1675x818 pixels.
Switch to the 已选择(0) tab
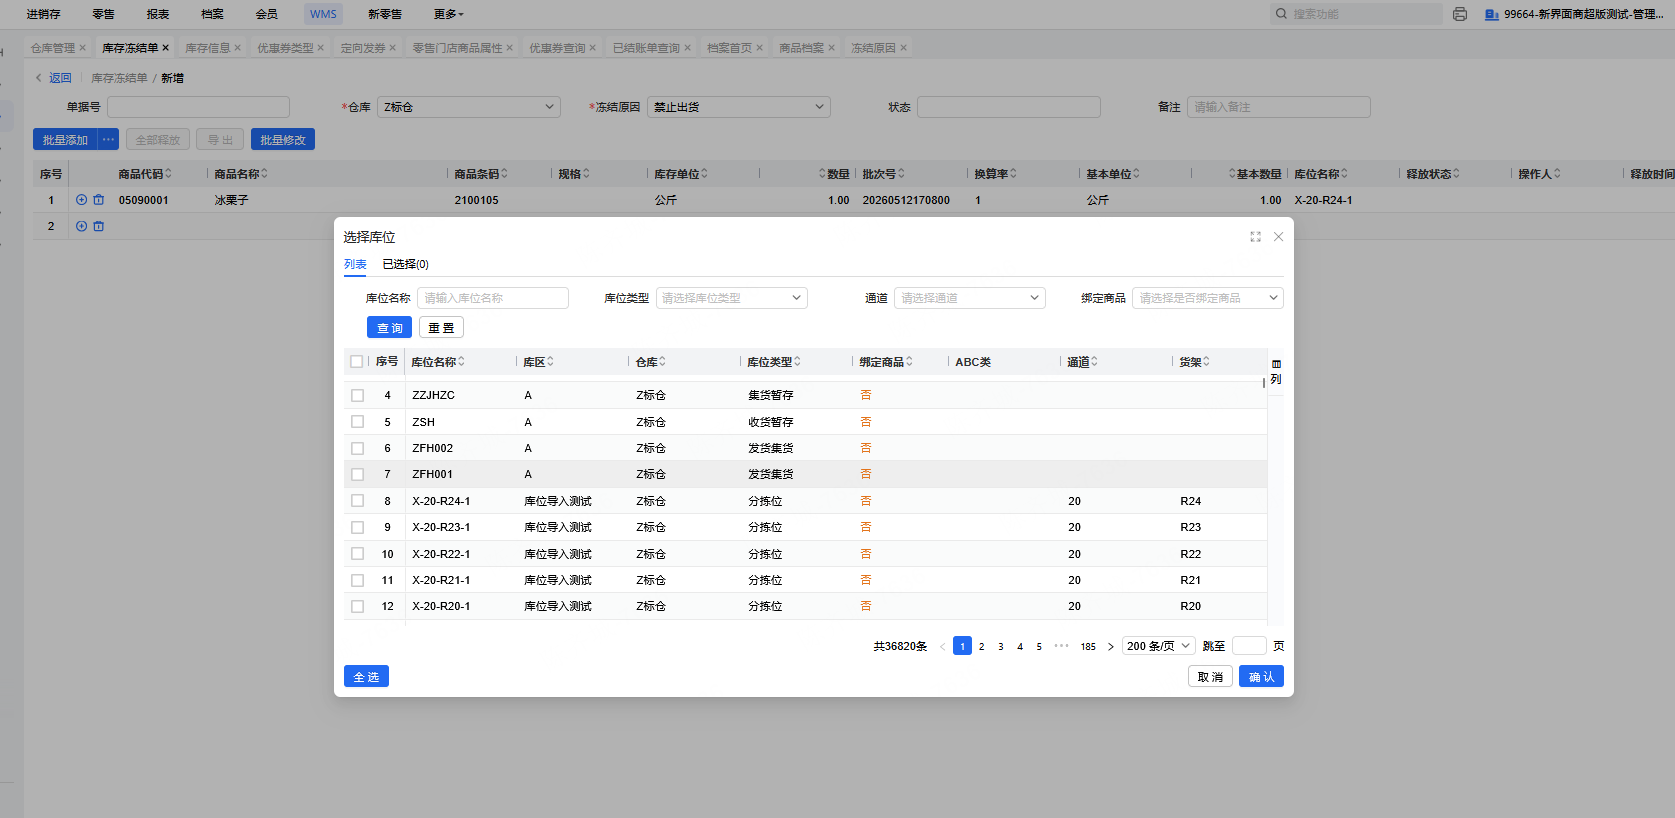click(405, 264)
